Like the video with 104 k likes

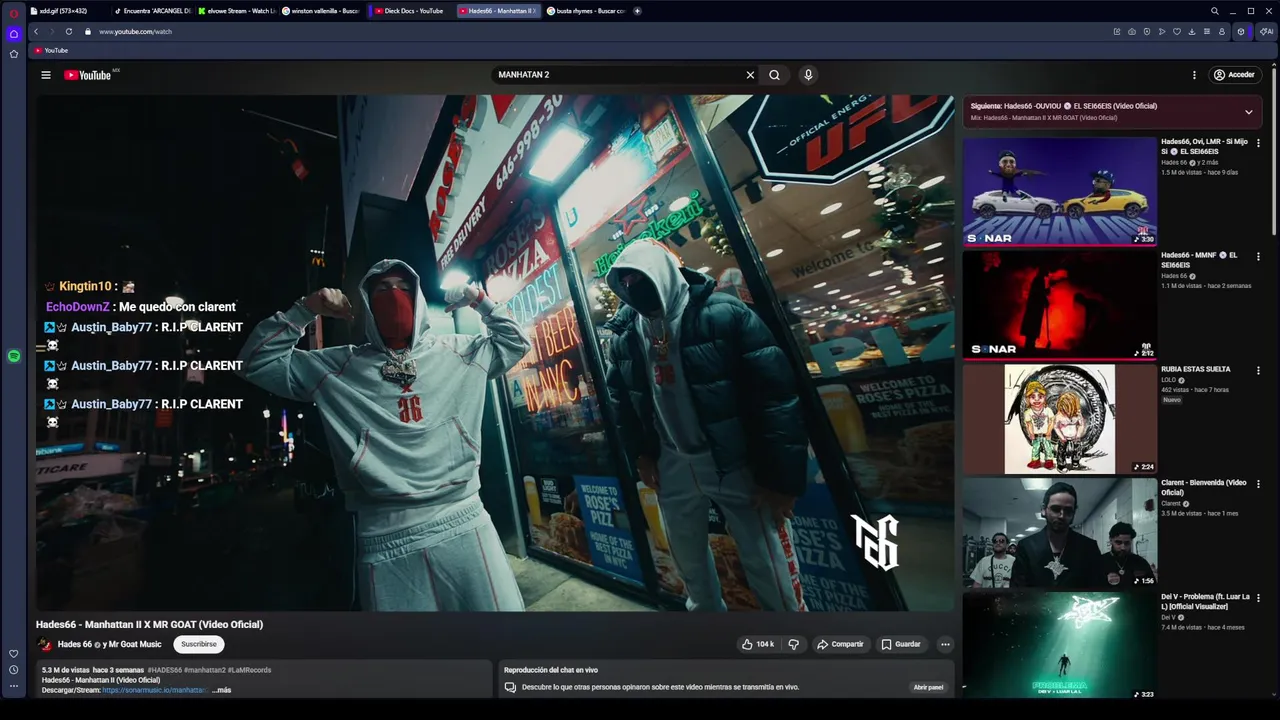pyautogui.click(x=757, y=644)
